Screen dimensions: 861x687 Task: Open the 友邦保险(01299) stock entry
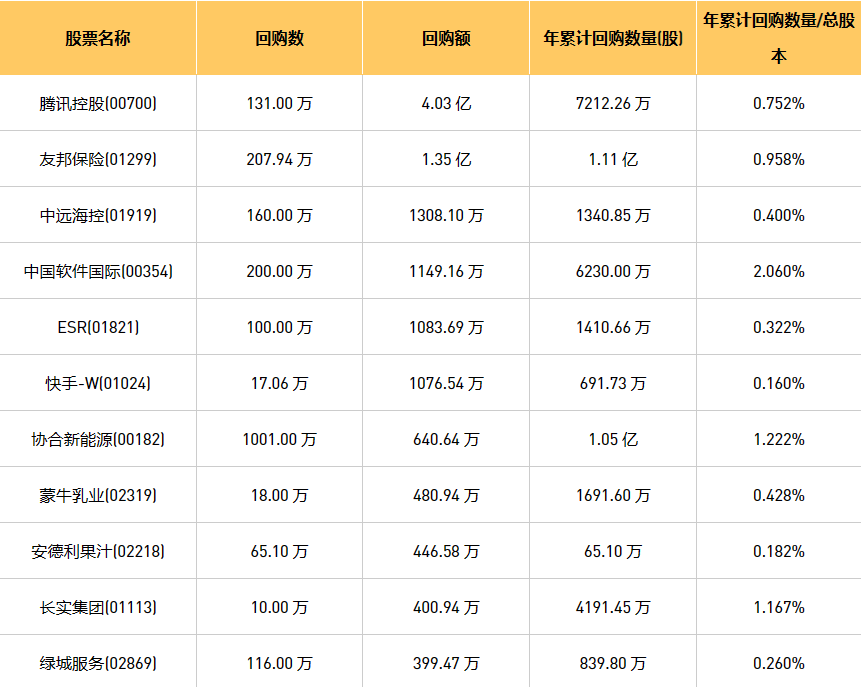pos(98,159)
